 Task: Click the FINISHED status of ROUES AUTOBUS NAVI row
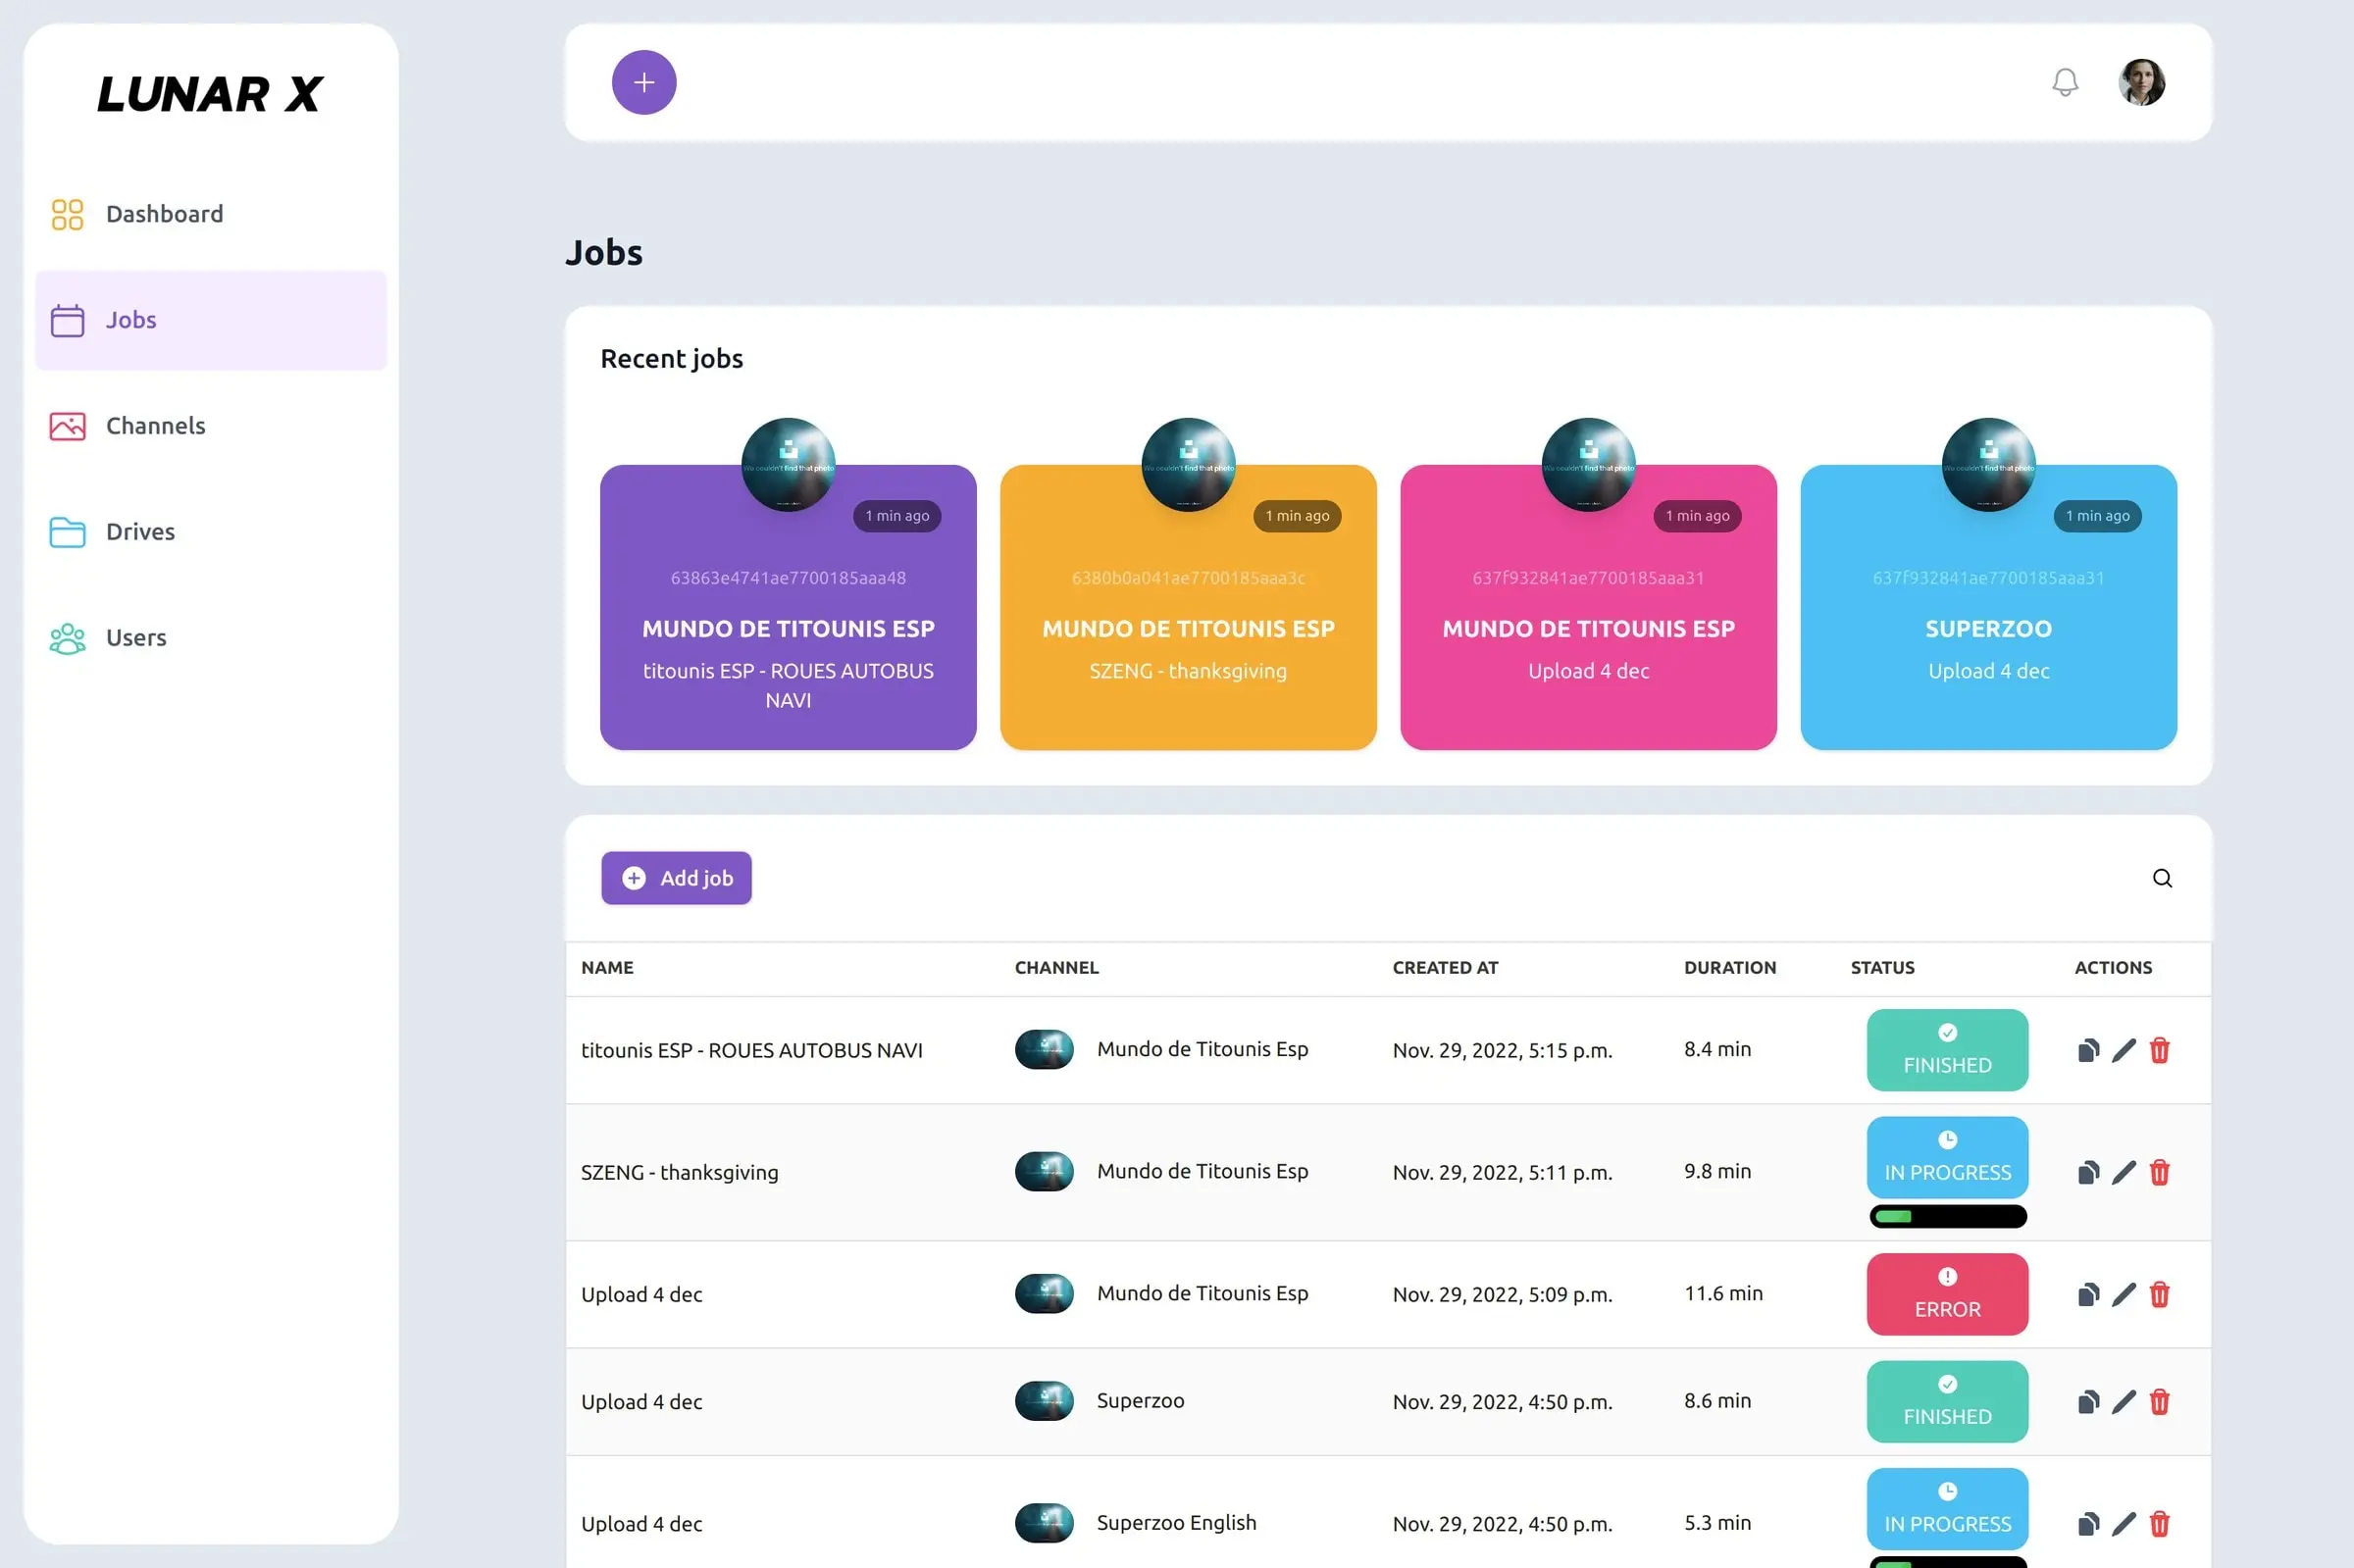pyautogui.click(x=1947, y=1050)
